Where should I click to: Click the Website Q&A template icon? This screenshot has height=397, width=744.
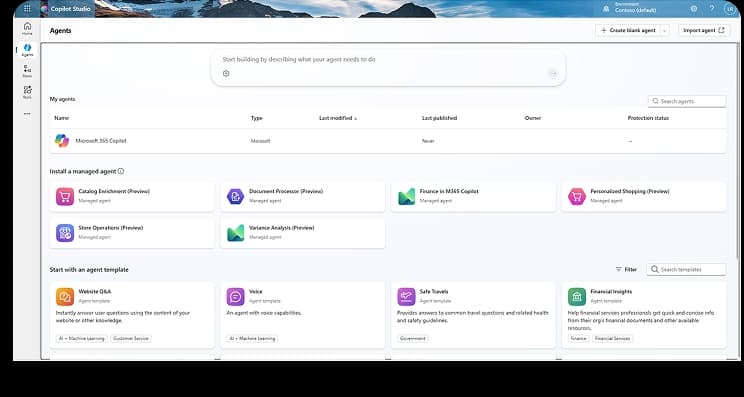coord(65,297)
